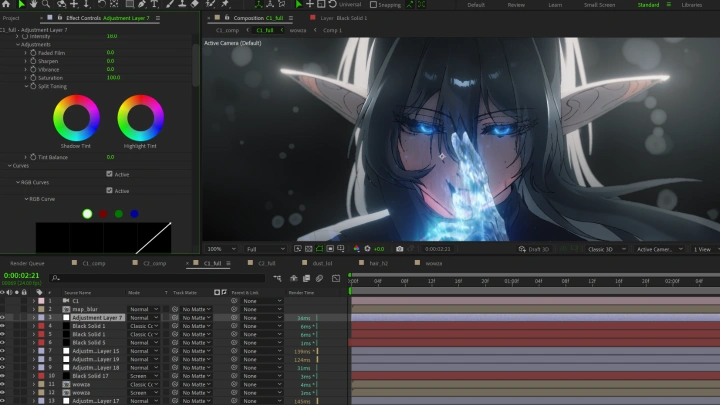Show the map_blur layer with eye column
The width and height of the screenshot is (720, 405).
pos(2,309)
